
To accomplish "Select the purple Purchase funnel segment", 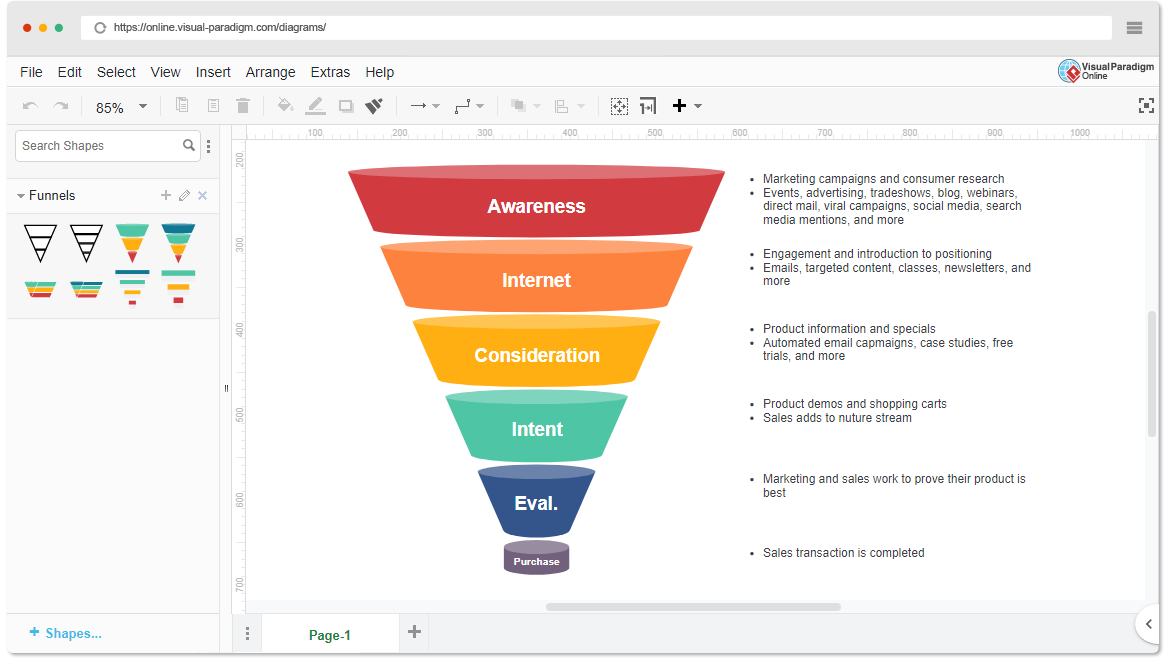I will click(x=536, y=558).
